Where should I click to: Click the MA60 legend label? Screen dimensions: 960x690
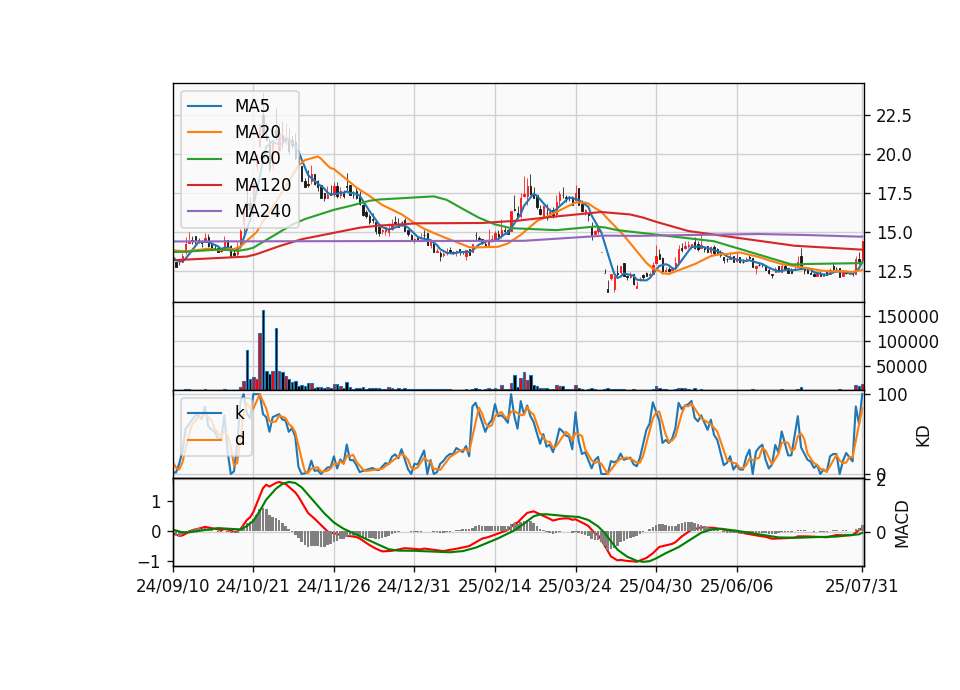pos(257,159)
